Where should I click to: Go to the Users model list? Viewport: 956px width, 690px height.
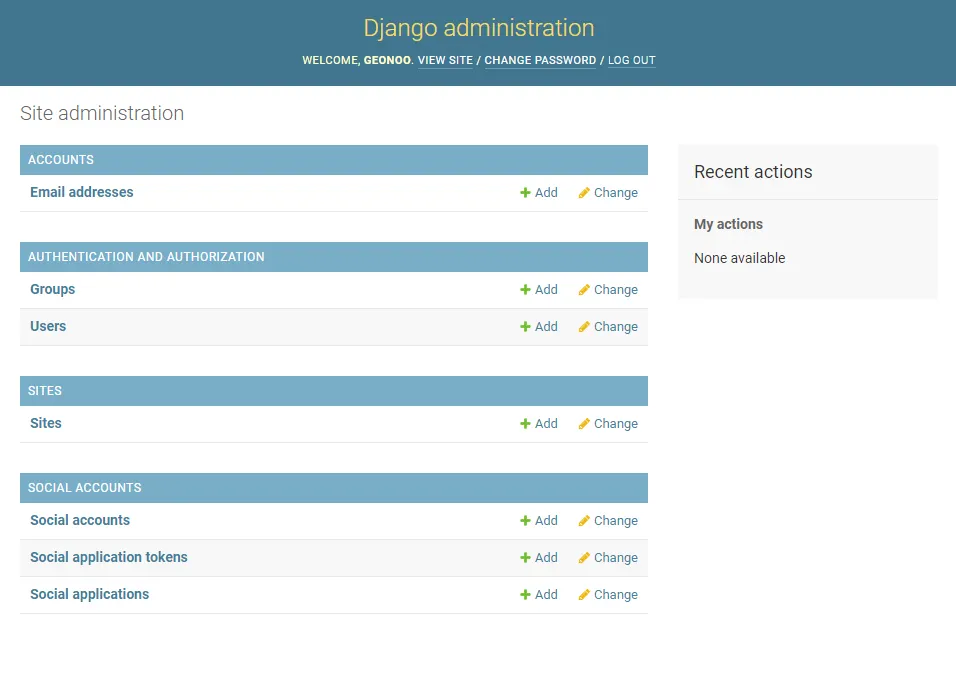48,326
